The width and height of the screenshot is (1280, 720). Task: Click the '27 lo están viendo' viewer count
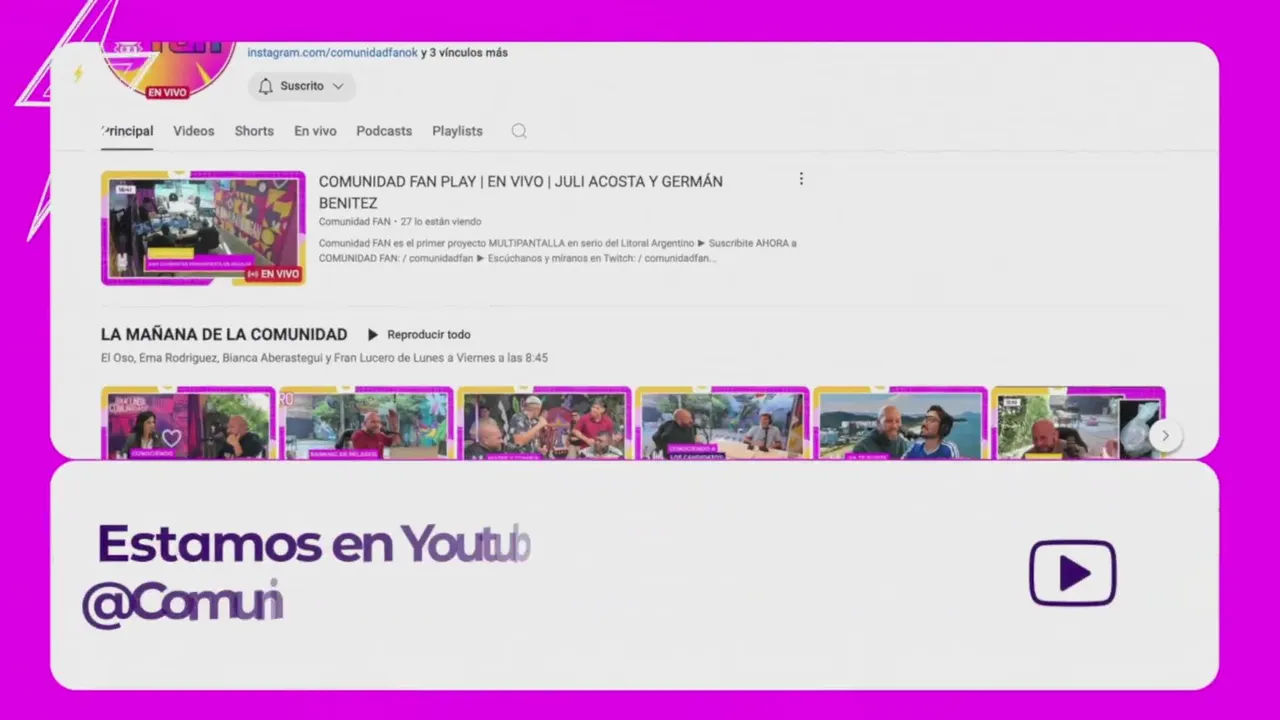point(441,222)
